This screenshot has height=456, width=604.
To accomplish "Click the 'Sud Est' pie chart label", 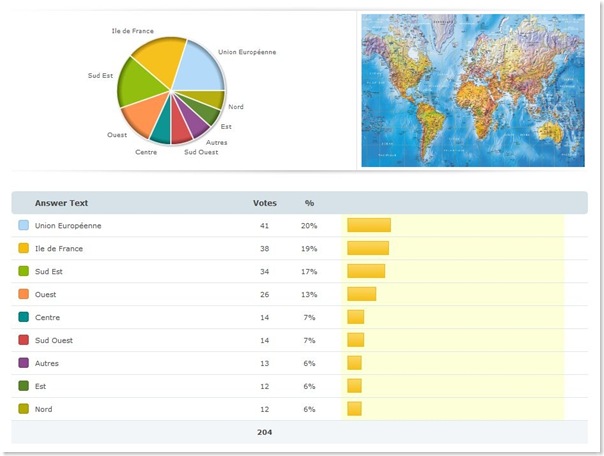I will (x=100, y=75).
